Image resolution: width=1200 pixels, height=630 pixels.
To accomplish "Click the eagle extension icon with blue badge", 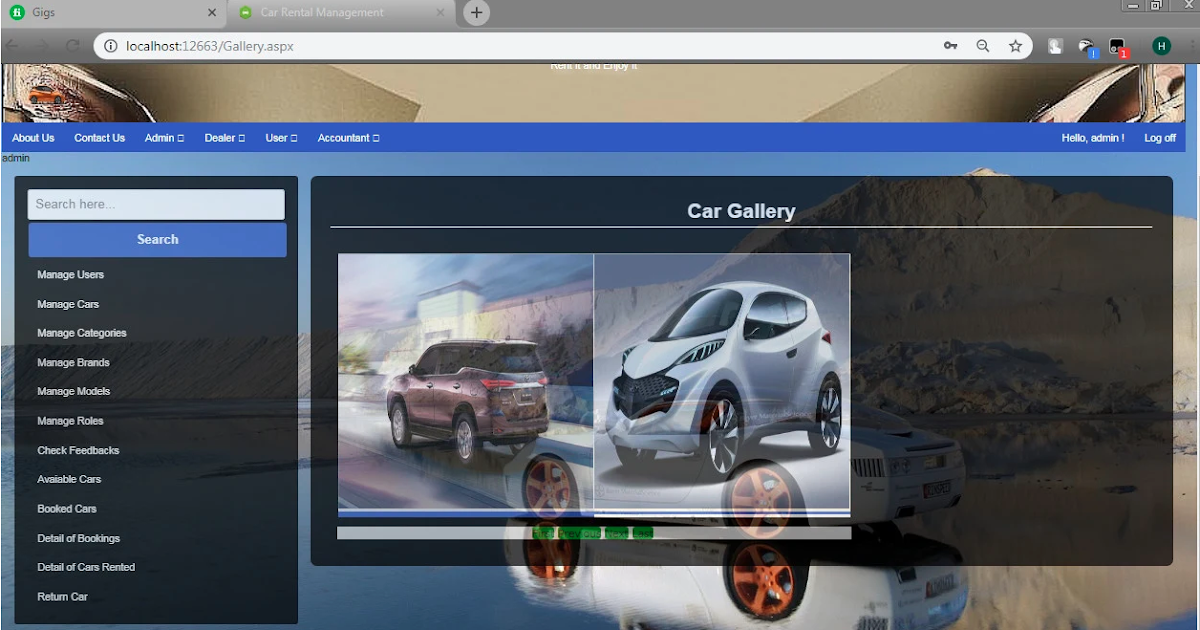I will point(1085,45).
